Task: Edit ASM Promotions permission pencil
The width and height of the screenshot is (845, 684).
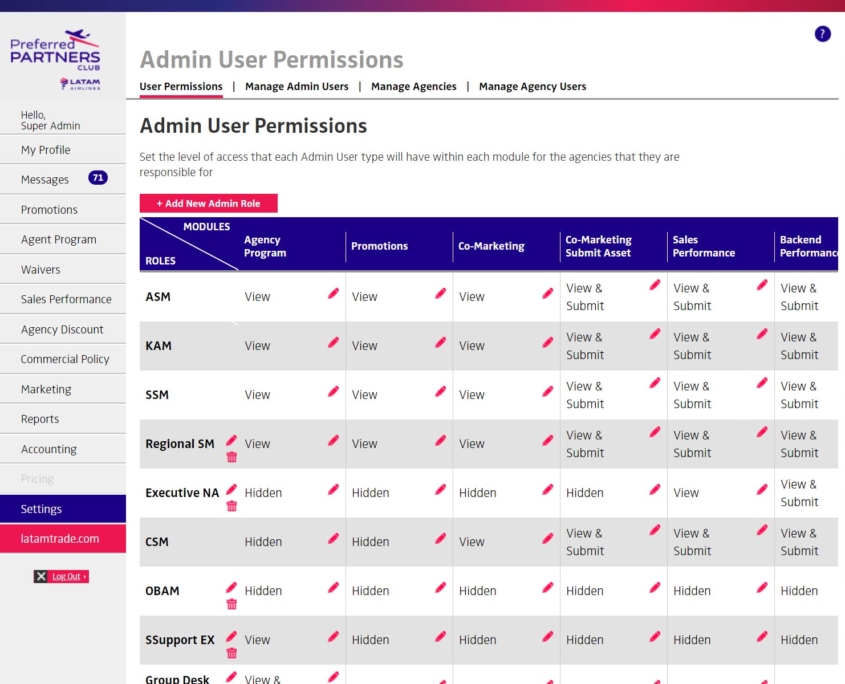Action: tap(440, 293)
